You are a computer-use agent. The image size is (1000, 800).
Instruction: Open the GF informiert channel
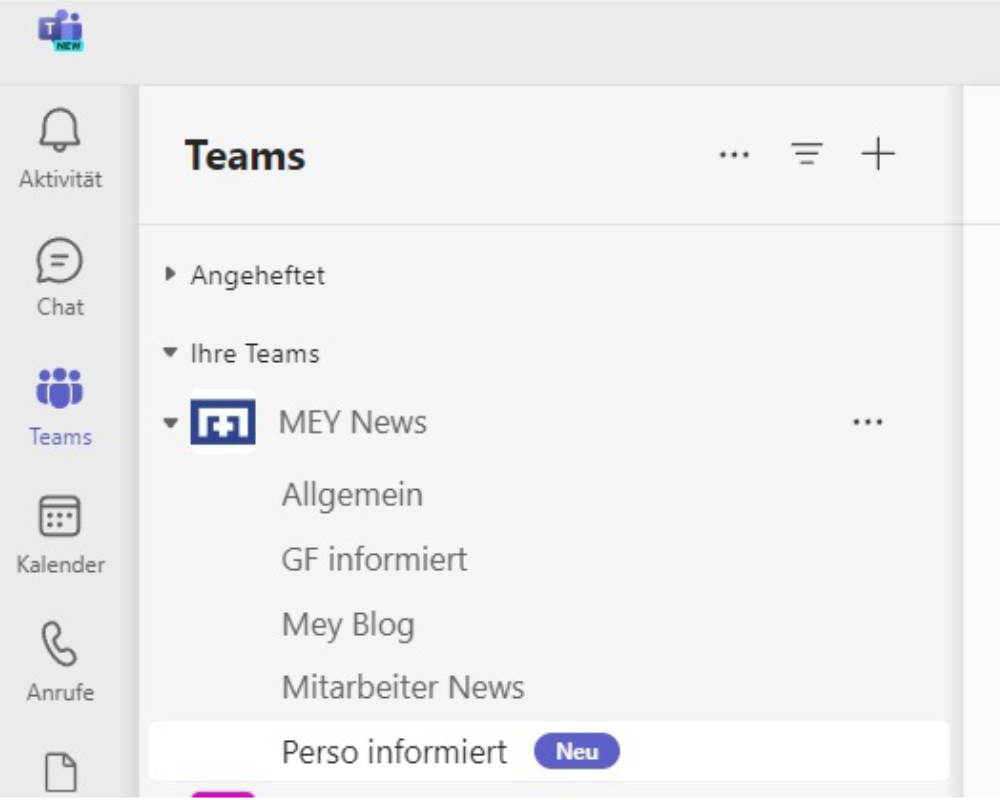[374, 559]
